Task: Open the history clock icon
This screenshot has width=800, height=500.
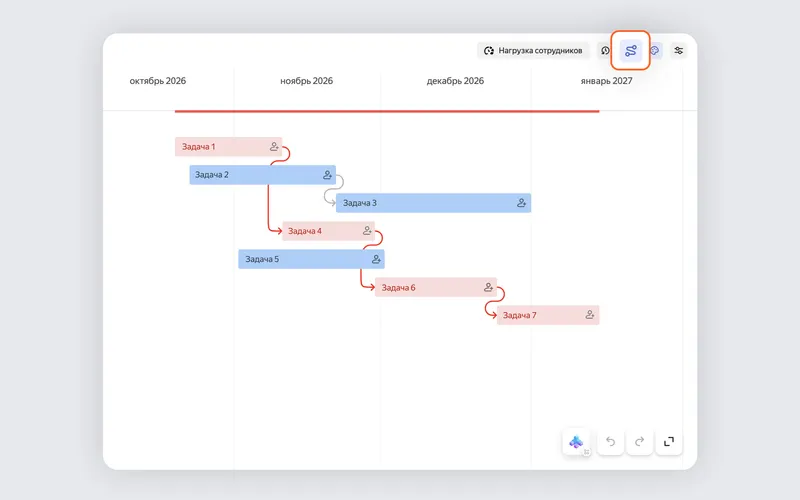Action: pyautogui.click(x=605, y=51)
